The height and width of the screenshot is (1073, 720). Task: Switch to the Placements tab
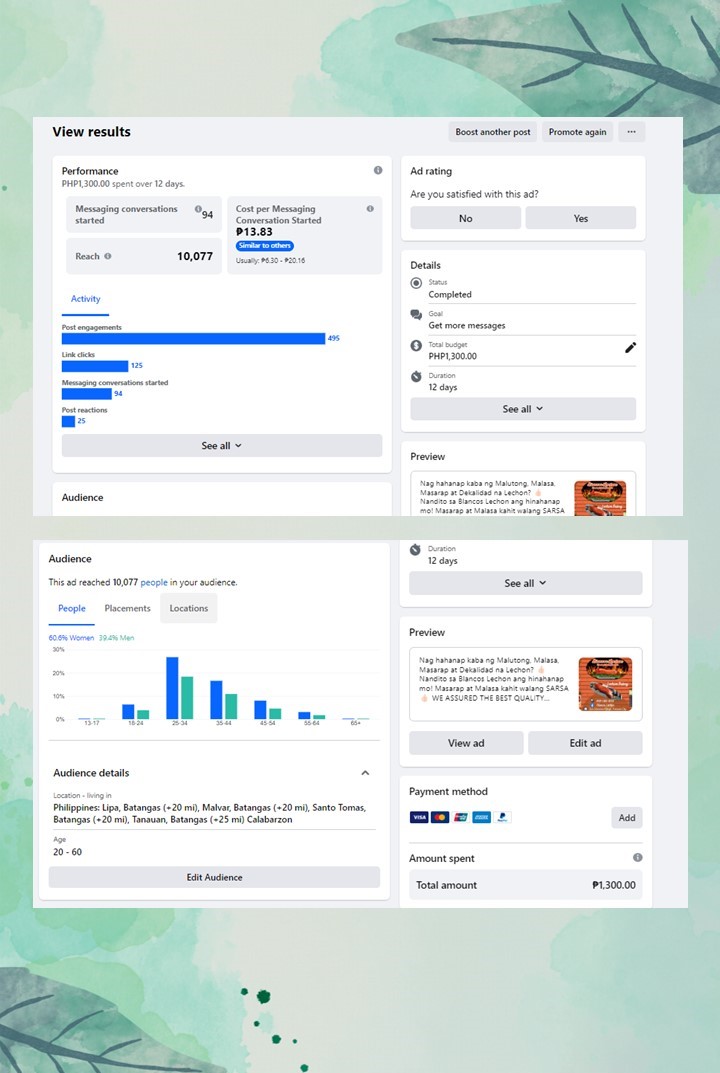[x=127, y=608]
